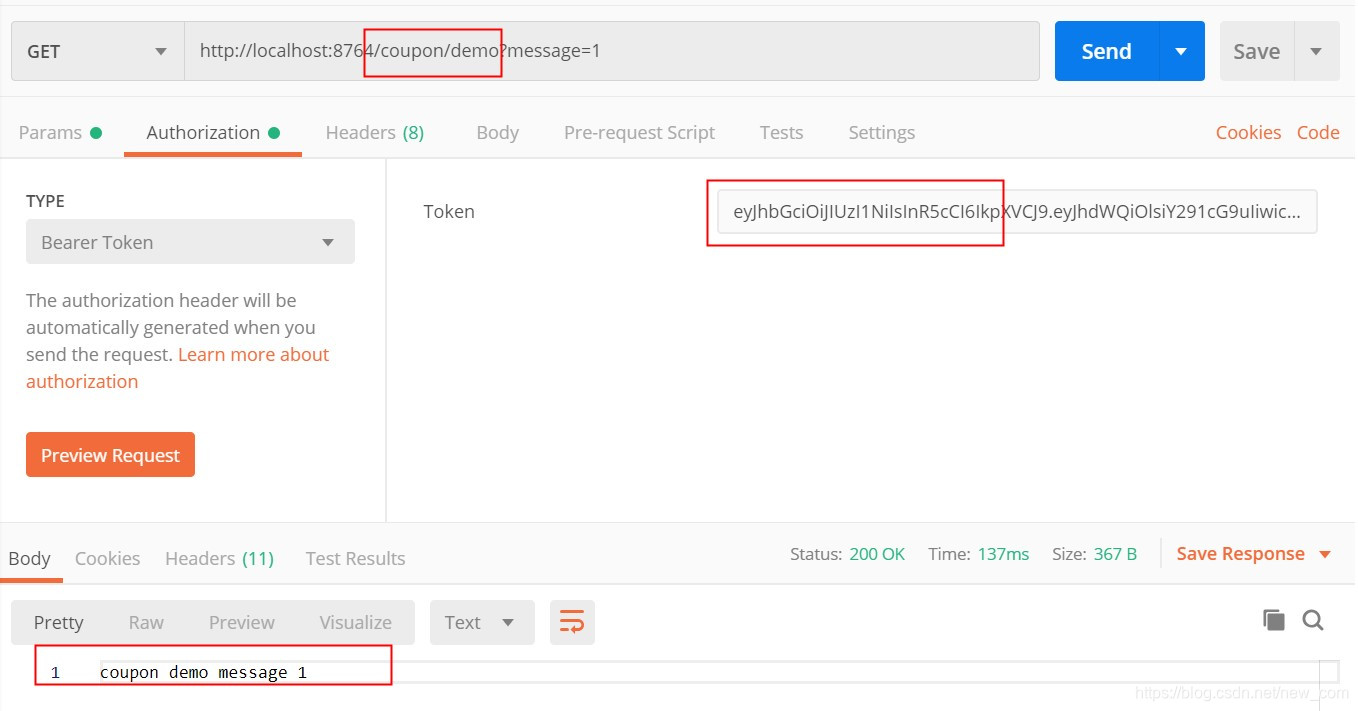Open the Headers (8) request tab
The image size is (1358, 711).
coord(375,132)
